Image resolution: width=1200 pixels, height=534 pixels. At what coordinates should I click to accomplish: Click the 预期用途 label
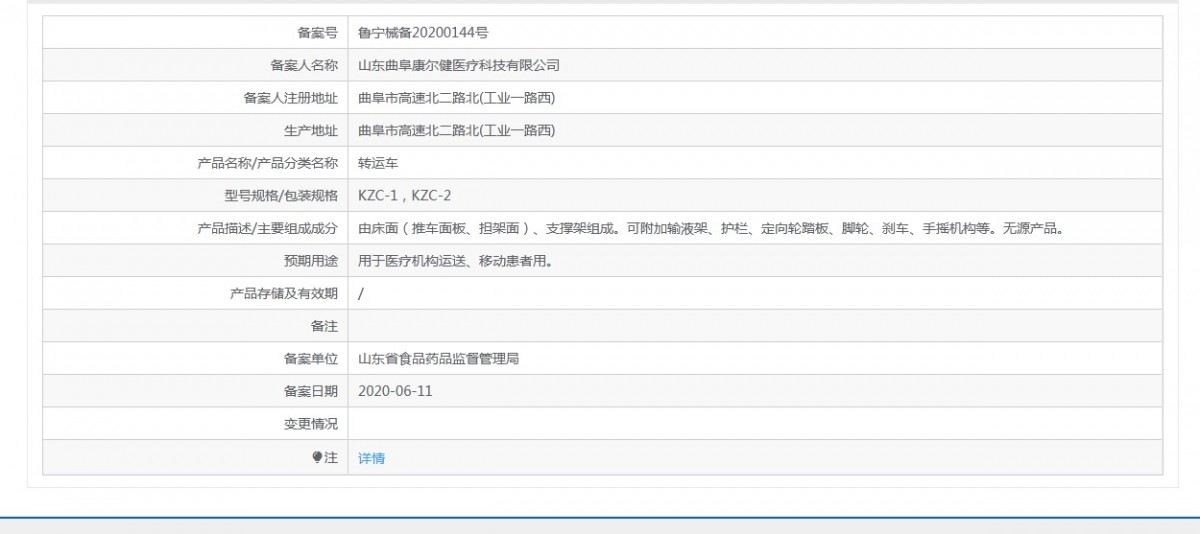[311, 261]
